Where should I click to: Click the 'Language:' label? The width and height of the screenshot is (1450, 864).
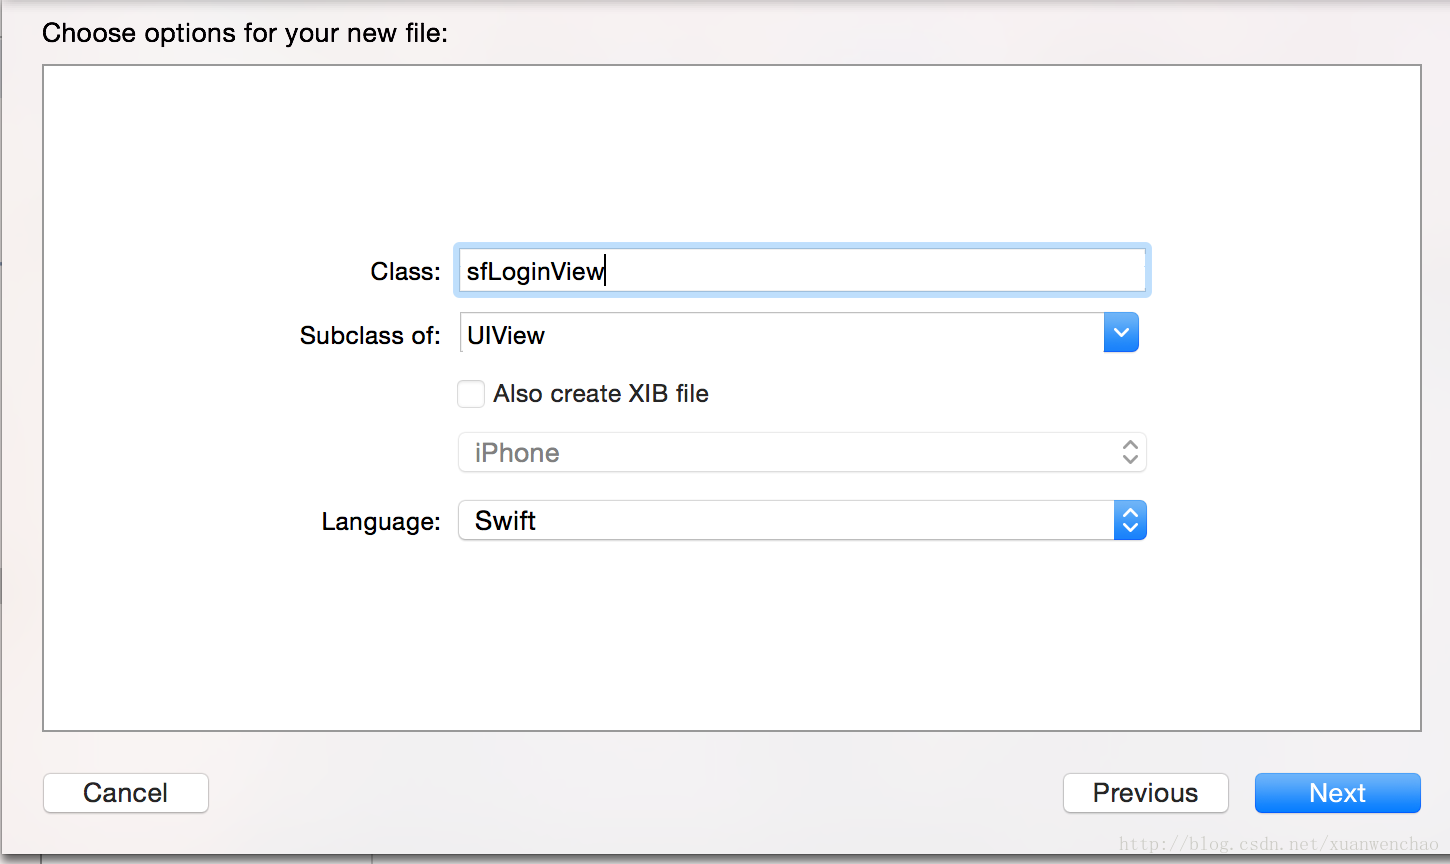[x=381, y=522]
